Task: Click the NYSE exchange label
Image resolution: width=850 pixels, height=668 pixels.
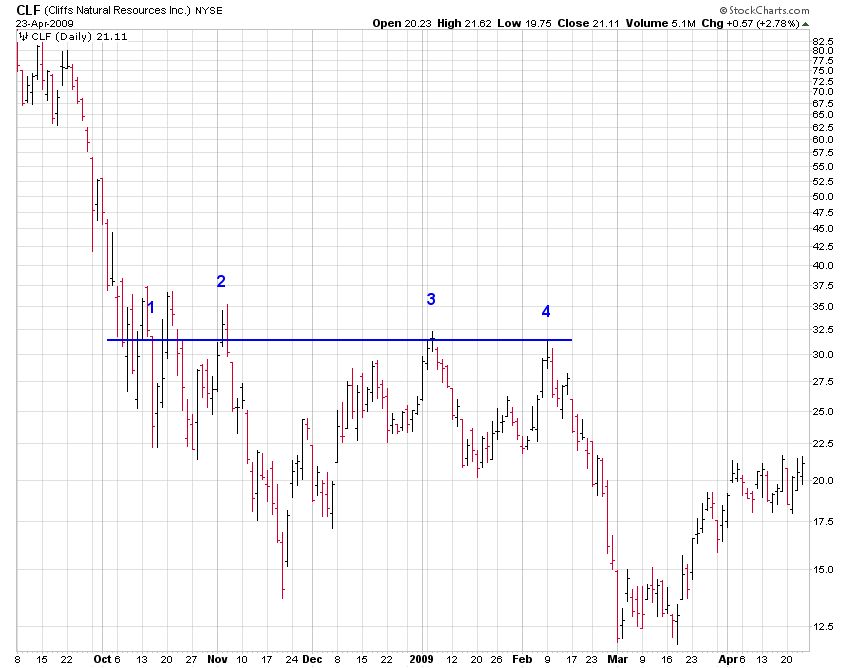Action: (x=209, y=10)
